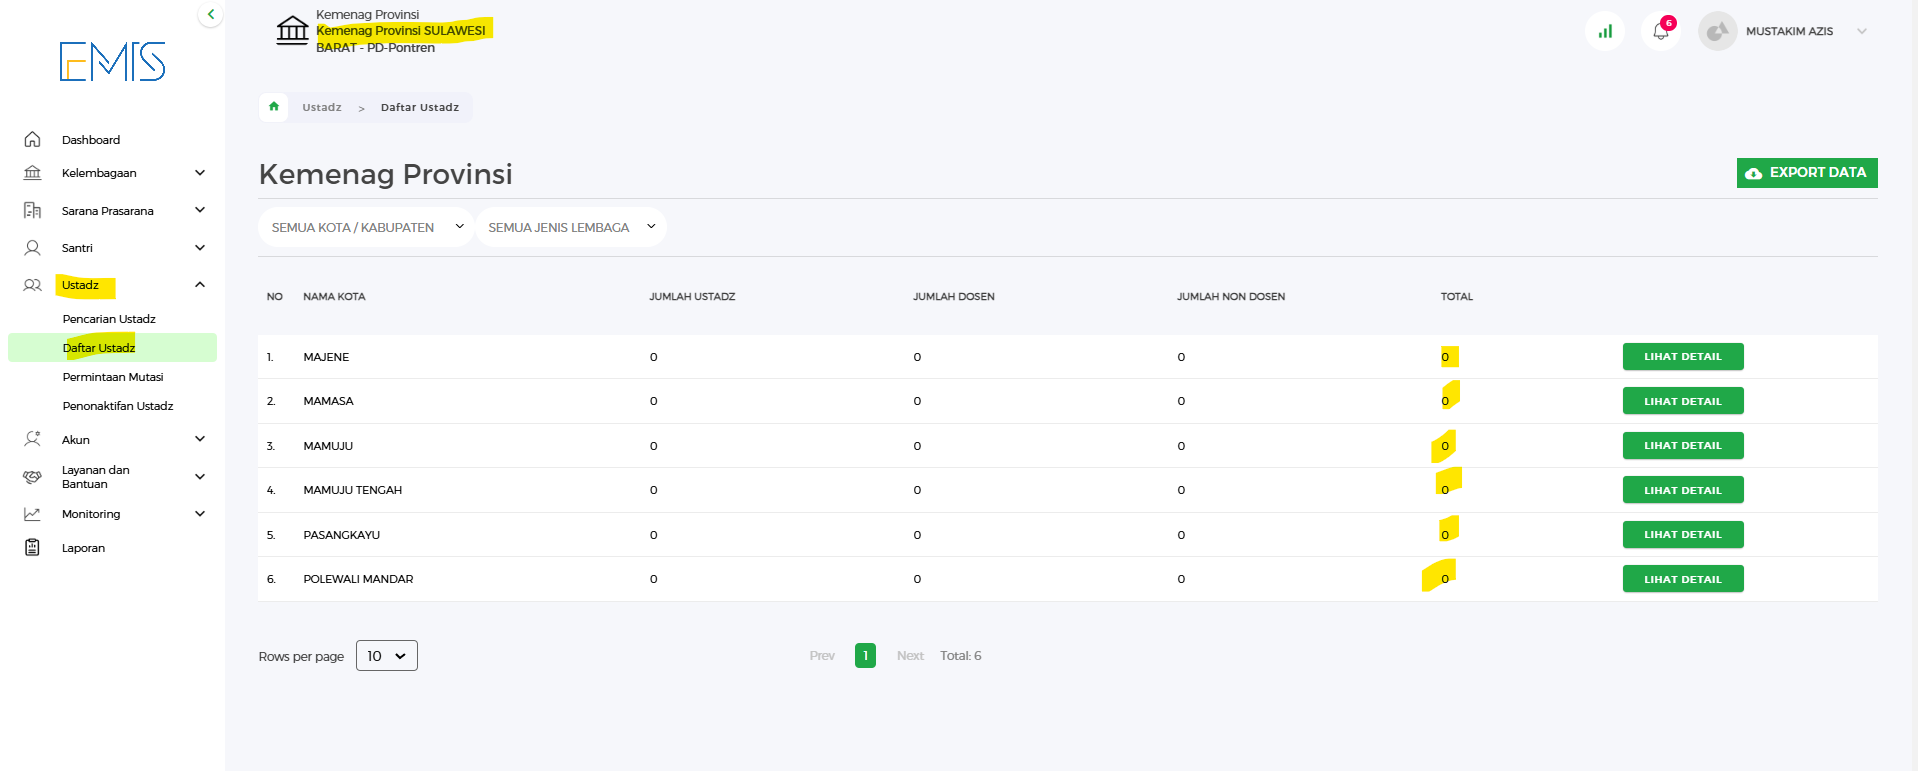Open Semua Jenis Lembaga dropdown
The height and width of the screenshot is (771, 1918).
click(x=570, y=227)
